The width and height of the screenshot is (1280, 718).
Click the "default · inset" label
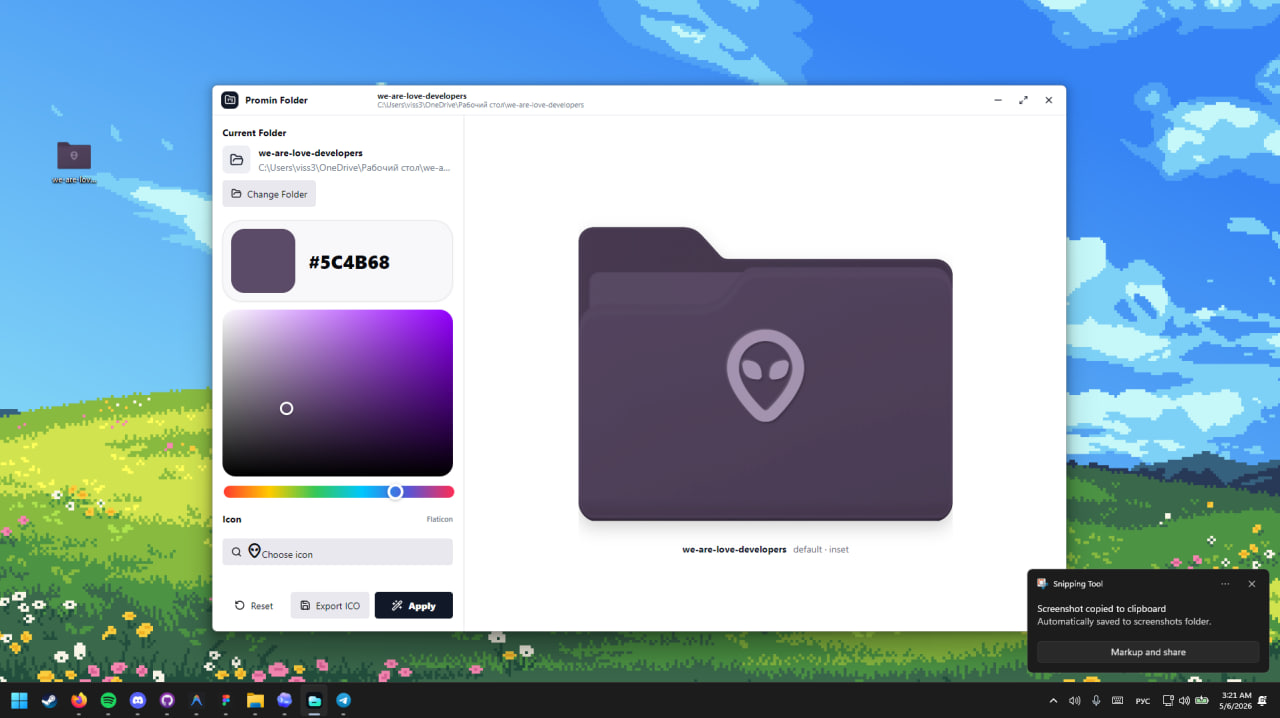(x=821, y=550)
